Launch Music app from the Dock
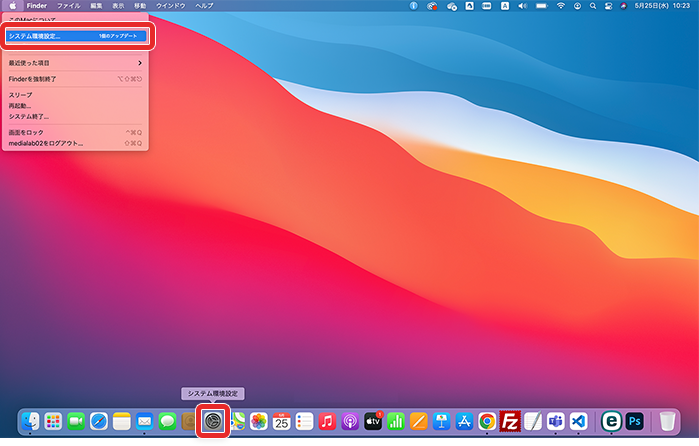This screenshot has height=446, width=699. [327, 421]
